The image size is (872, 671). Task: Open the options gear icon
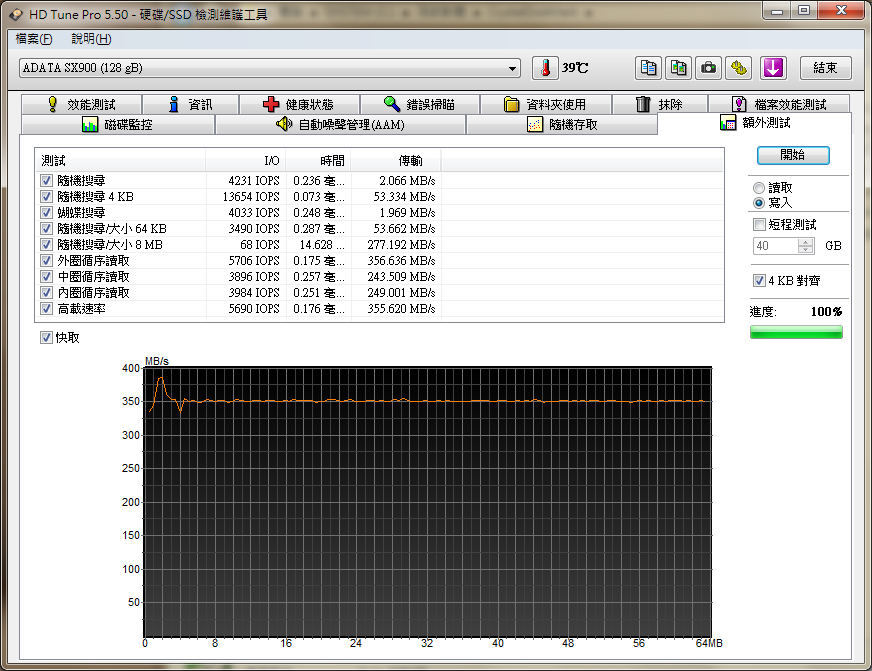739,68
